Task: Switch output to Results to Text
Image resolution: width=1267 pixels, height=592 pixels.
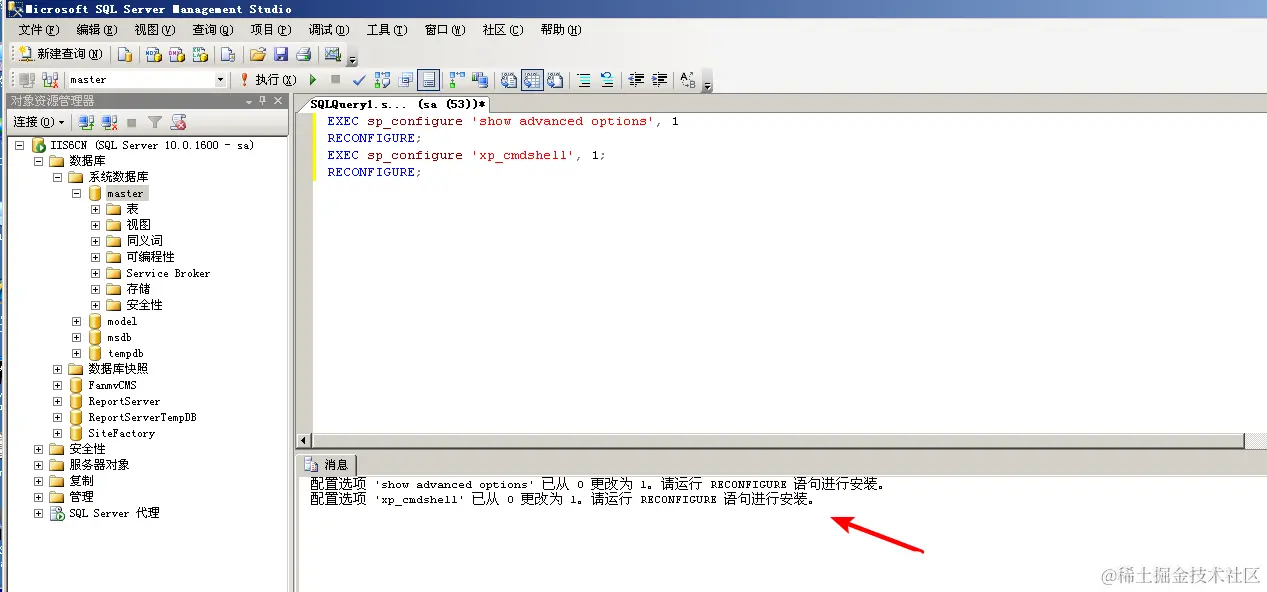Action: [x=509, y=79]
